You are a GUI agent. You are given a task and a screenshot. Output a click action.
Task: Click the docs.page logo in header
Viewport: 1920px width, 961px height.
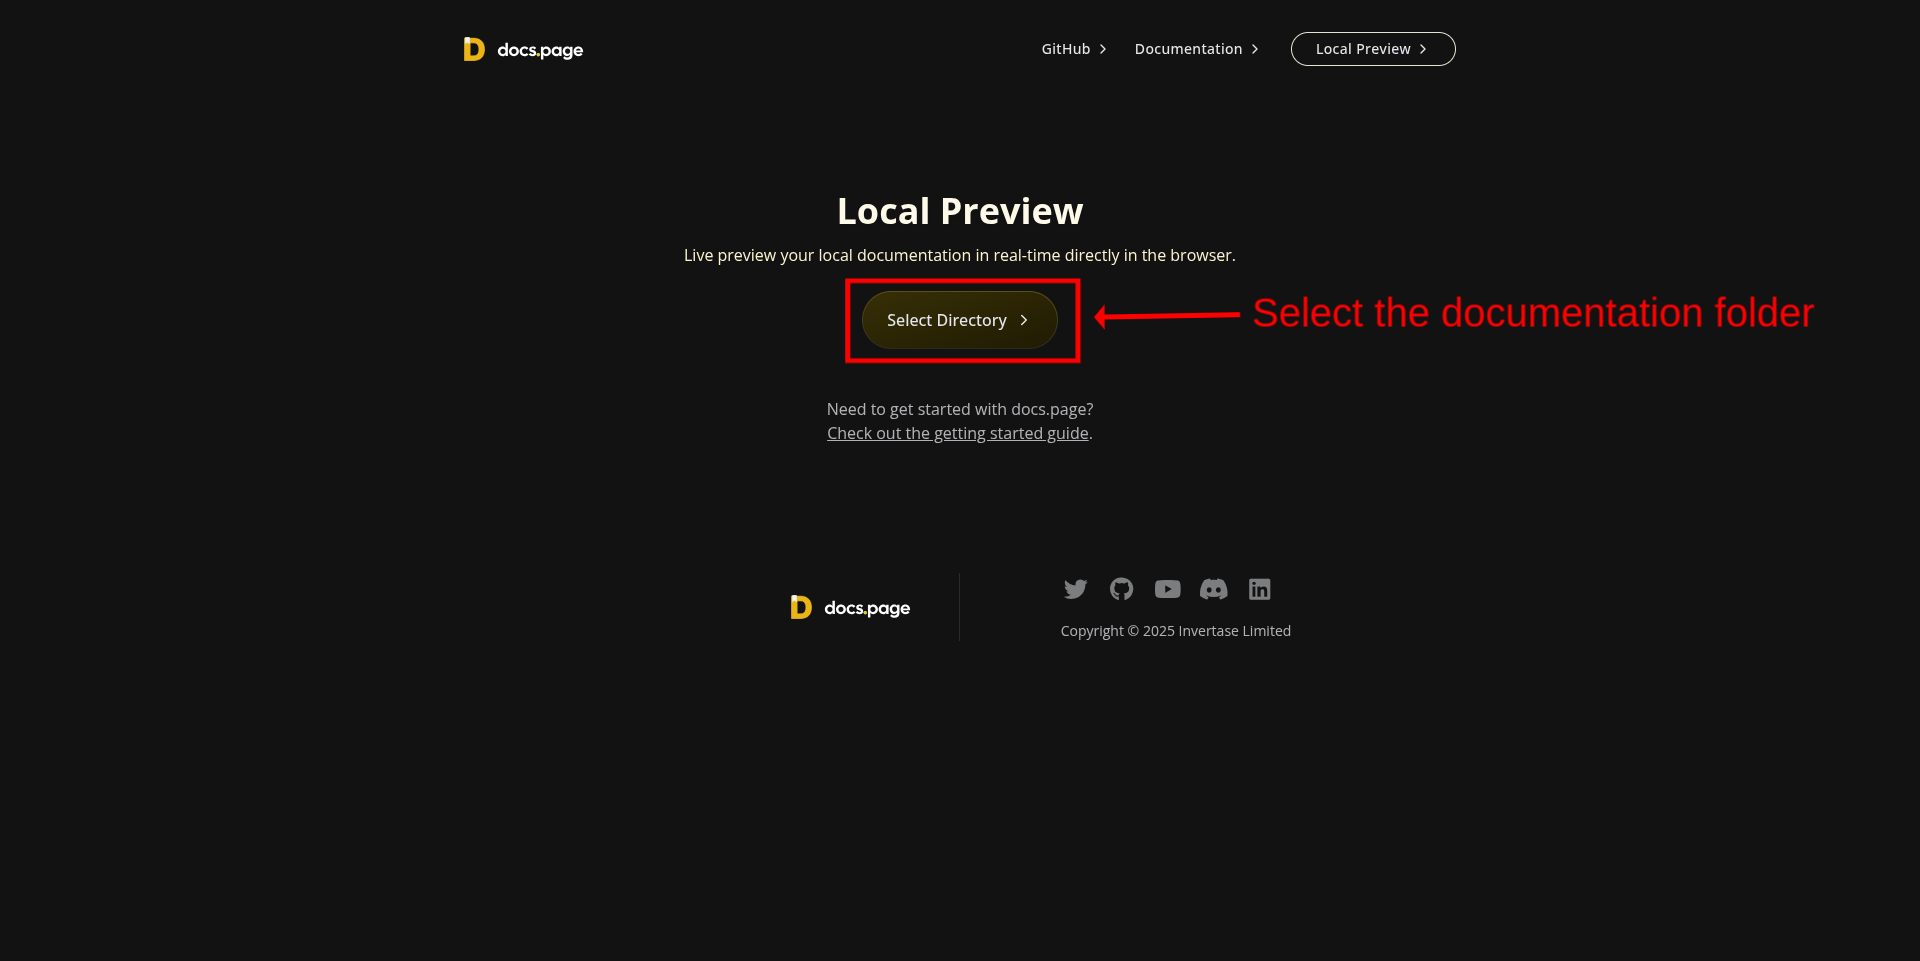(x=523, y=49)
